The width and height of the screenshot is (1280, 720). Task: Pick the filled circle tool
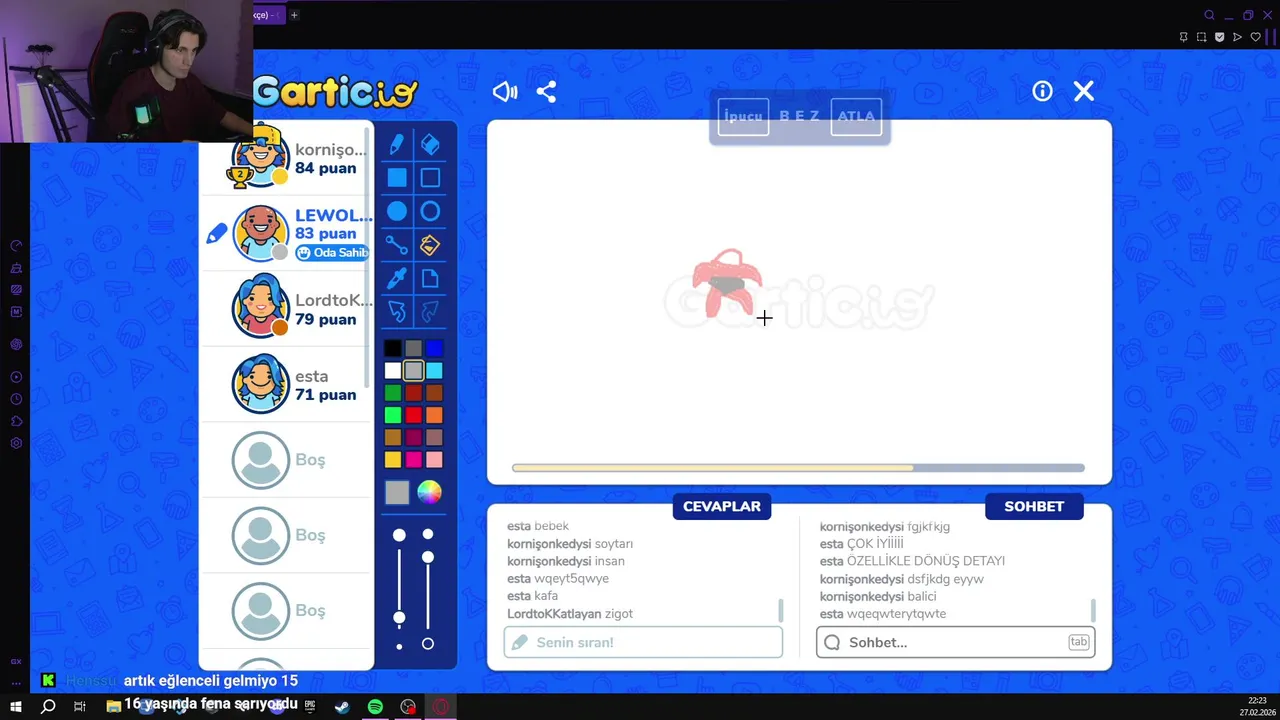pyautogui.click(x=397, y=211)
